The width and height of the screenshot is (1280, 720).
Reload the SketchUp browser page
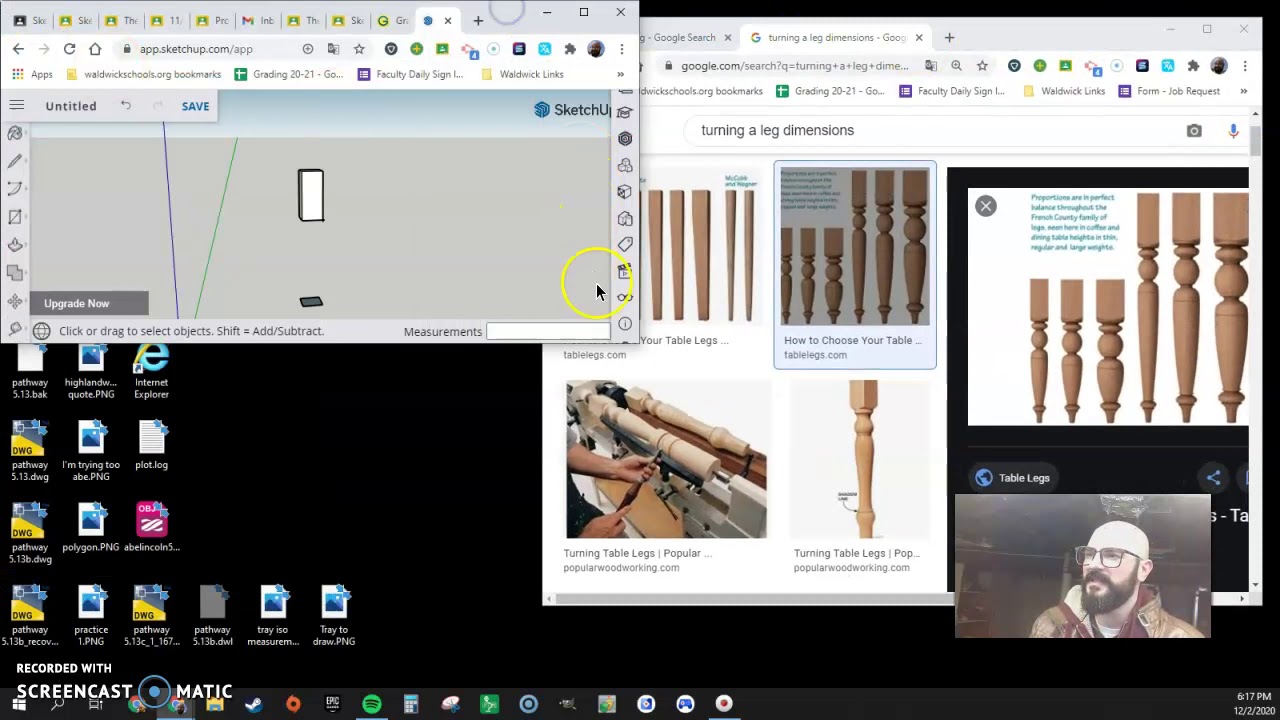[x=69, y=49]
